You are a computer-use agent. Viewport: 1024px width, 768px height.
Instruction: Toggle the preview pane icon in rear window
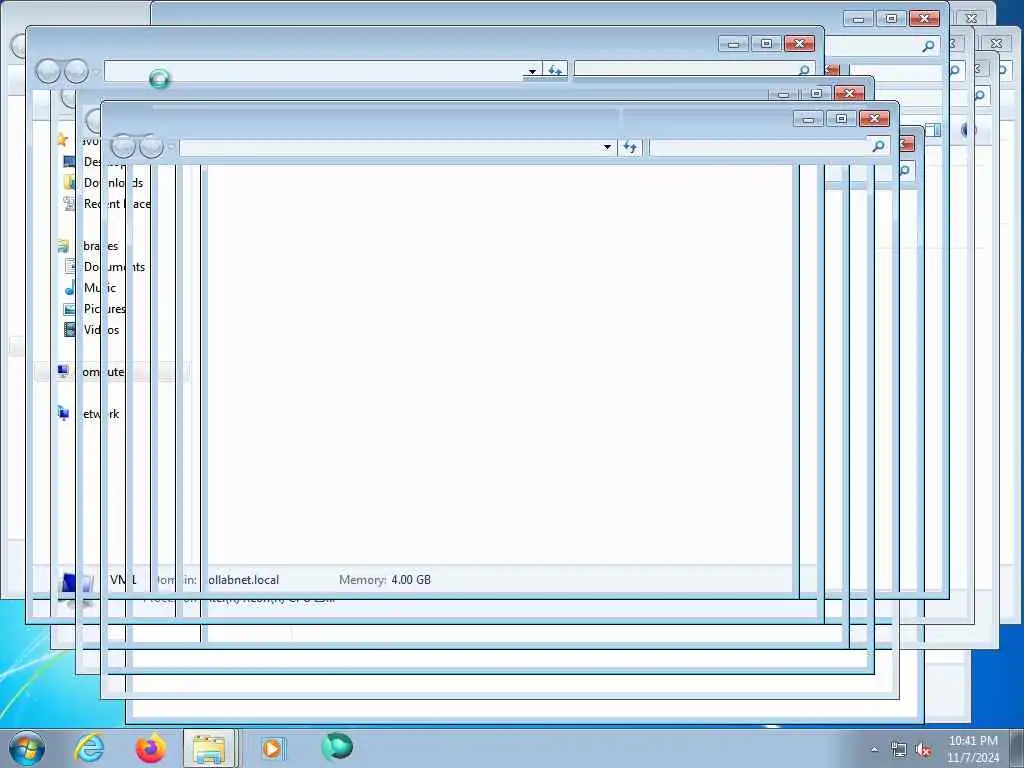(x=933, y=130)
